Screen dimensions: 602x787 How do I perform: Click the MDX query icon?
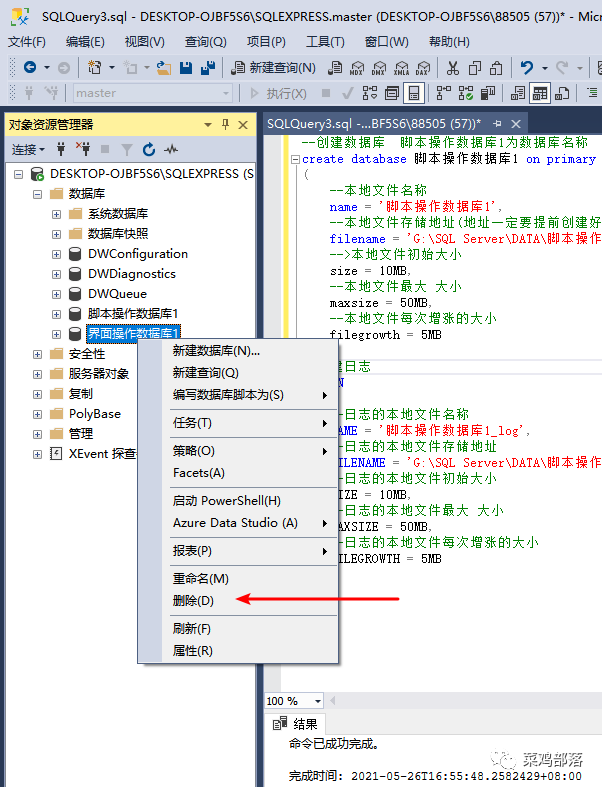coord(357,68)
